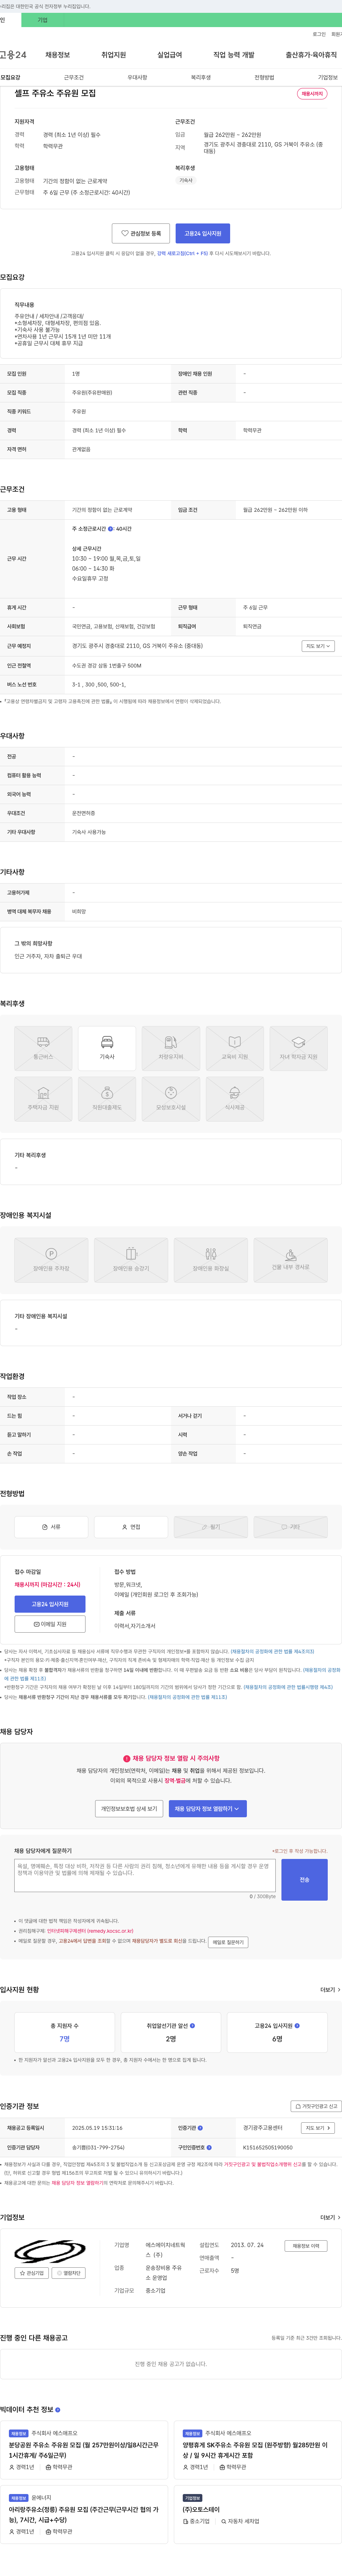The image size is (342, 2576).
Task: Jump to 복리후생 section tab
Action: click(x=201, y=77)
